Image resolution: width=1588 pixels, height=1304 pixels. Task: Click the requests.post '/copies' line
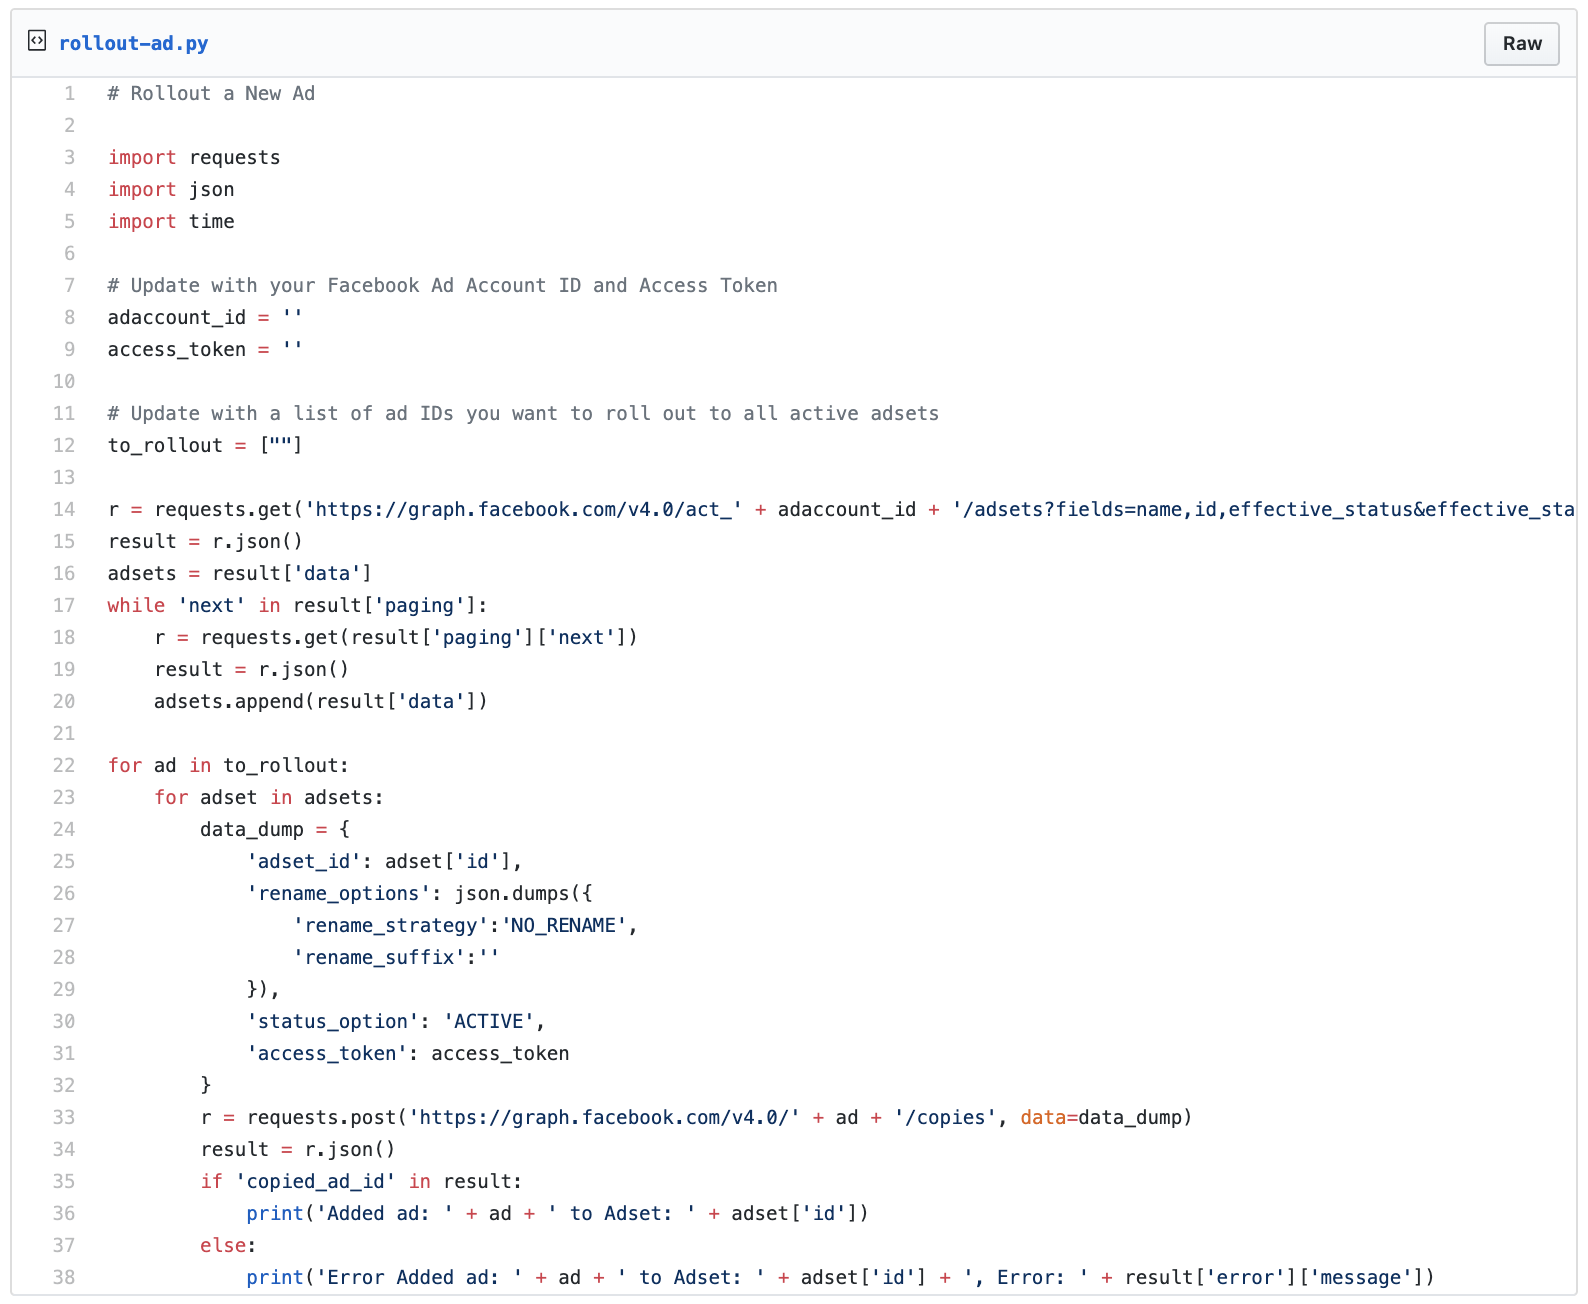pyautogui.click(x=697, y=1117)
